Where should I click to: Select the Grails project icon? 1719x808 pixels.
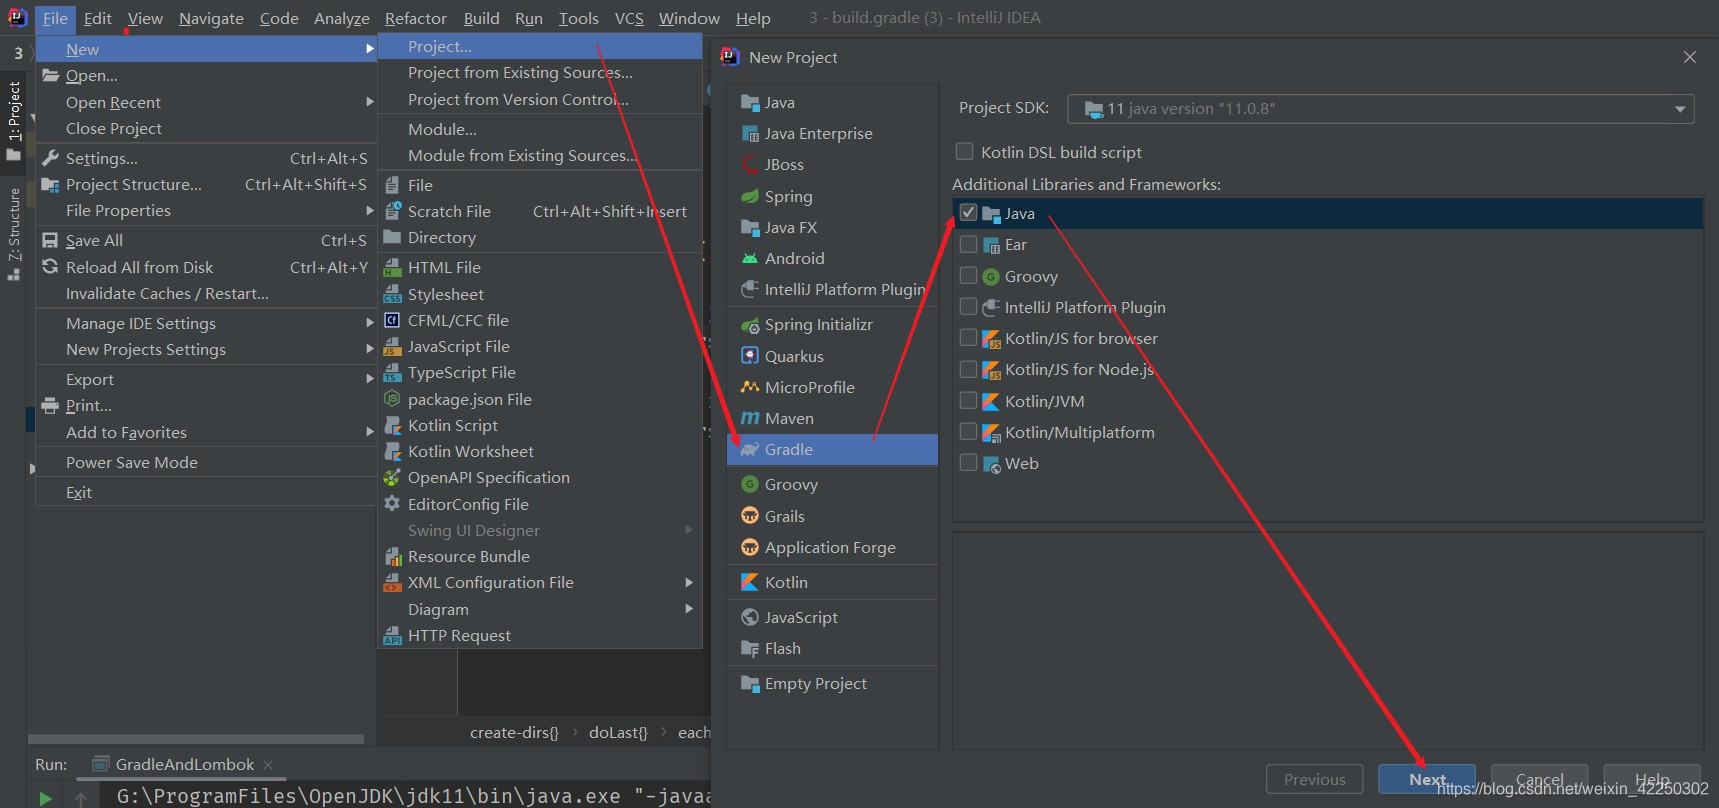[749, 516]
